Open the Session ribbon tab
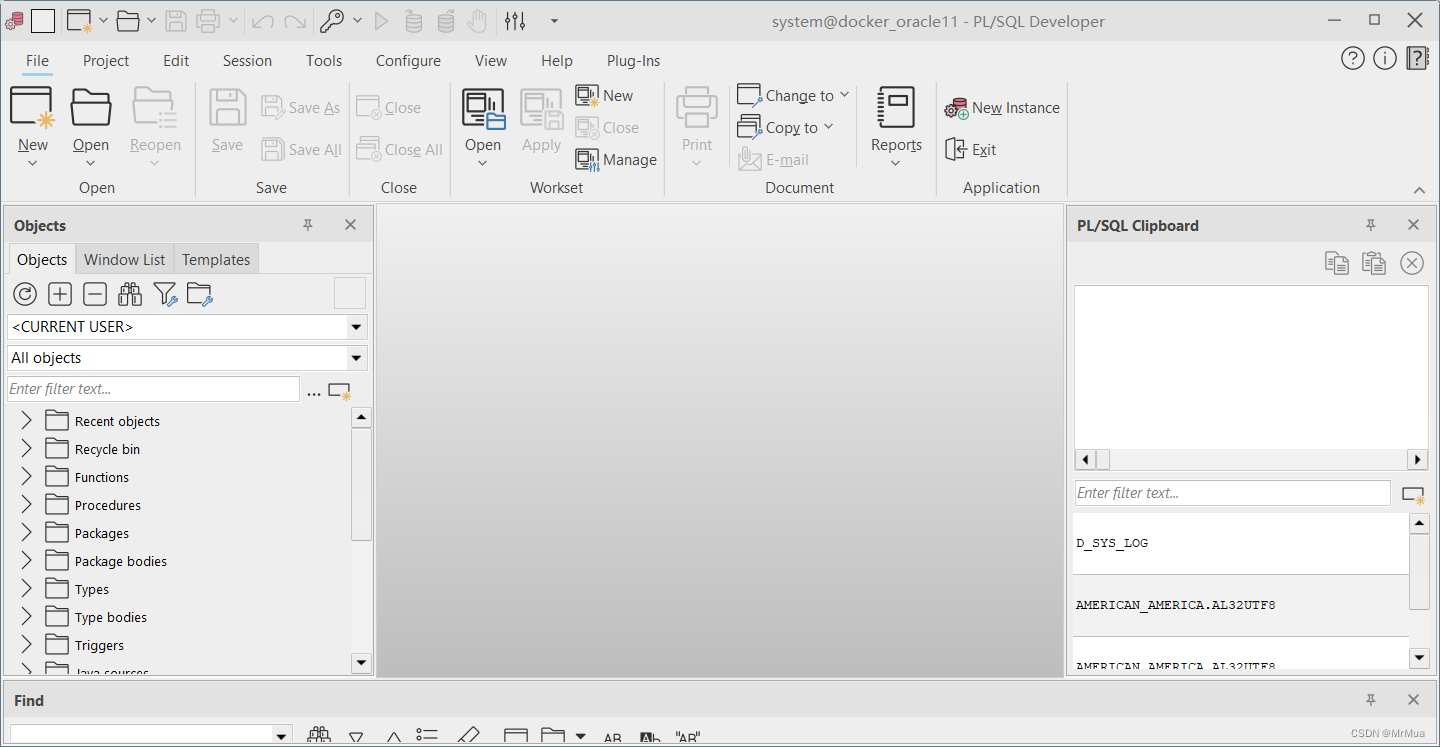 (x=247, y=61)
